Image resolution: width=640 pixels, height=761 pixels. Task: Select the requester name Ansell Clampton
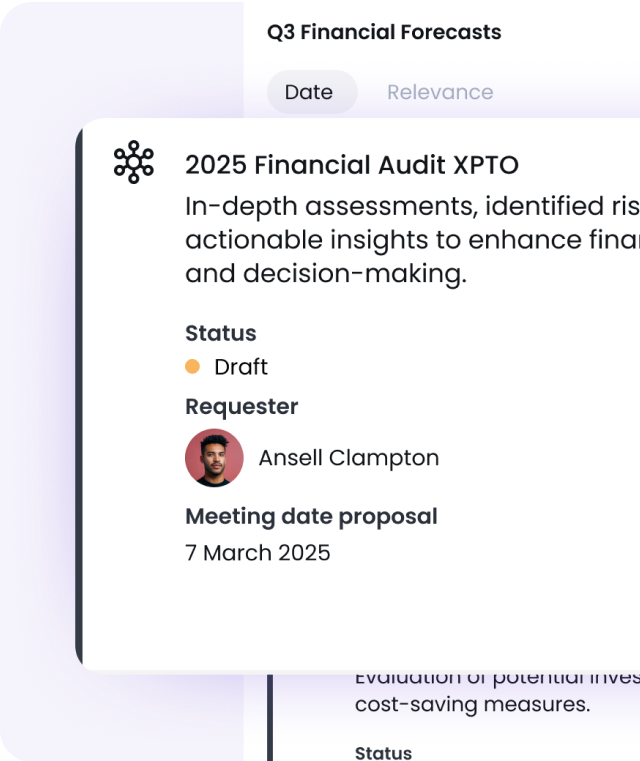pos(349,458)
